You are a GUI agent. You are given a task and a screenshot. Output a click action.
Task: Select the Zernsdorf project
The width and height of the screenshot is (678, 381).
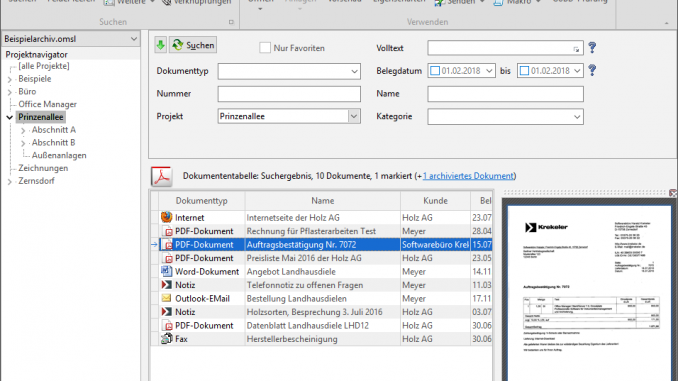click(x=36, y=181)
